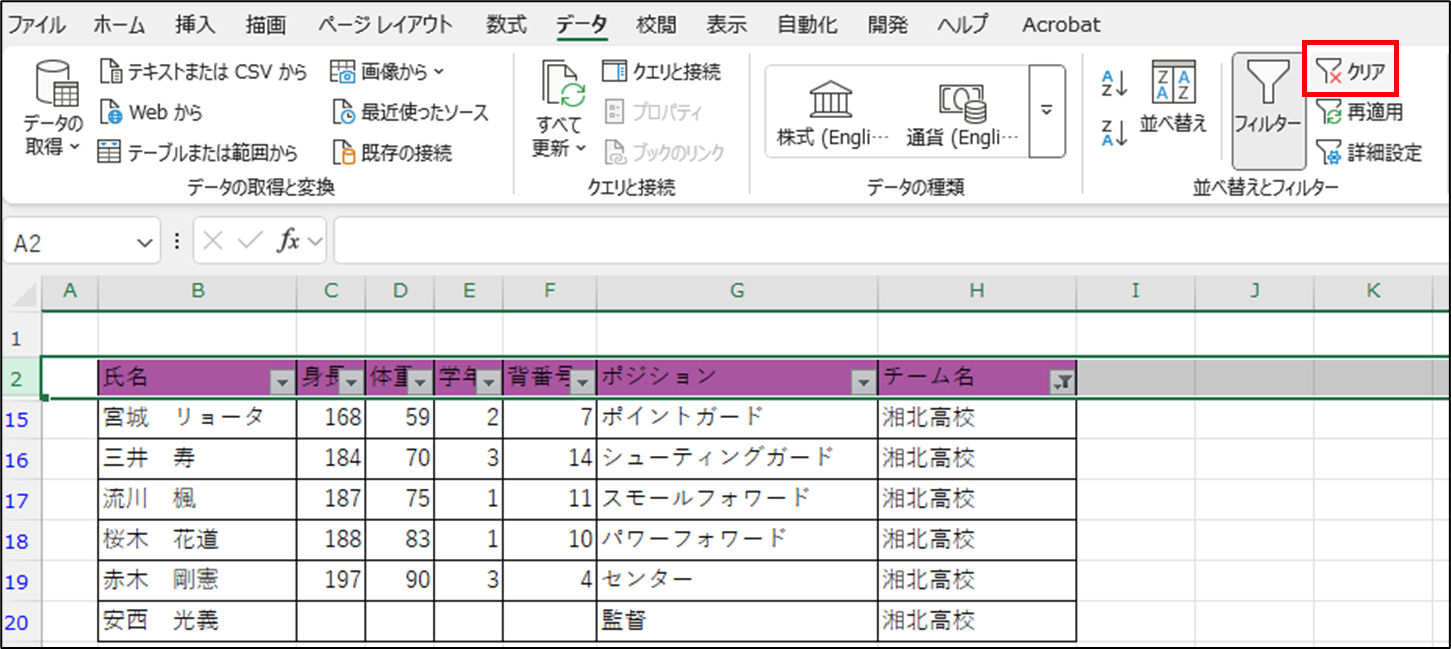Viewport: 1451px width, 649px height.
Task: Open the 氏名 column filter dropdown
Action: click(282, 381)
